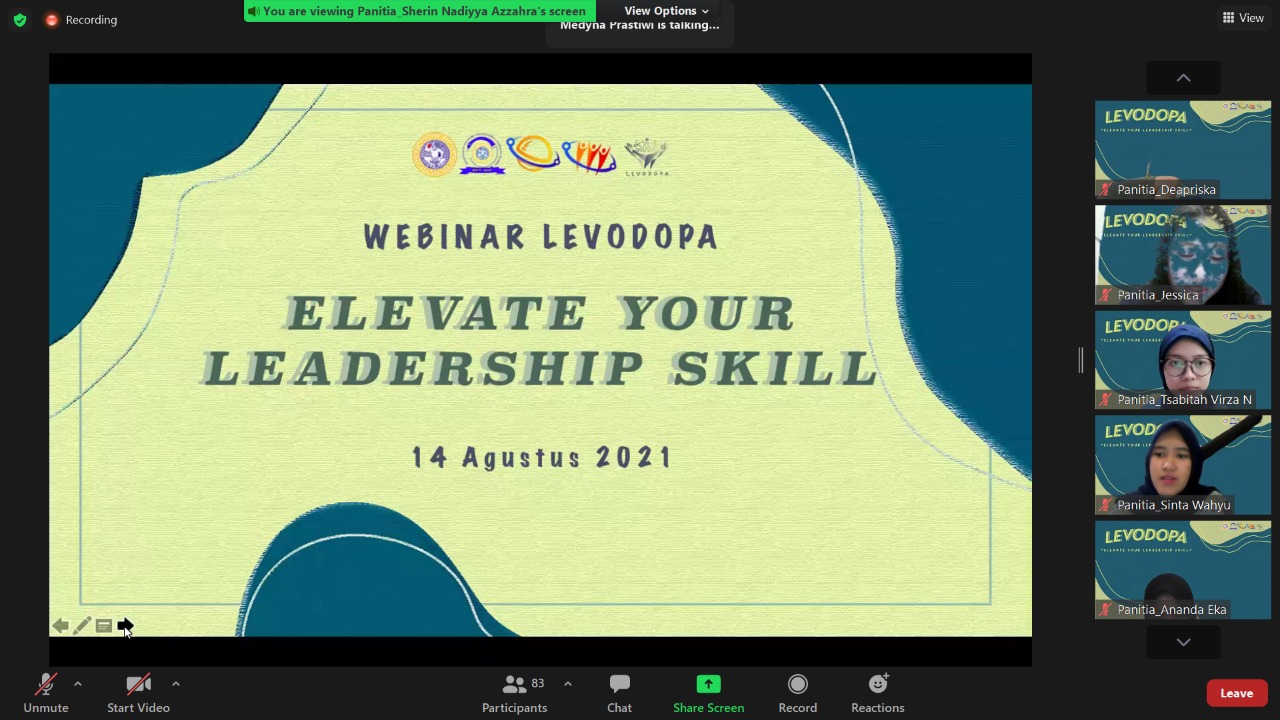This screenshot has height=720, width=1280.
Task: Click the "14 Agustus 2021" date text
Action: coord(541,457)
